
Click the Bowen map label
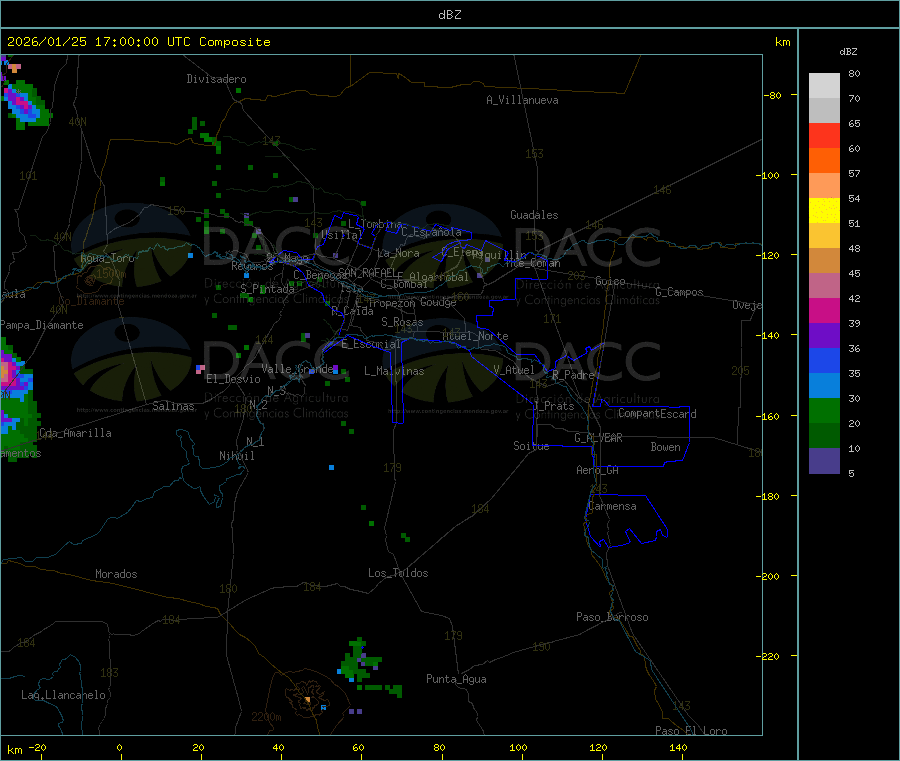click(x=666, y=447)
